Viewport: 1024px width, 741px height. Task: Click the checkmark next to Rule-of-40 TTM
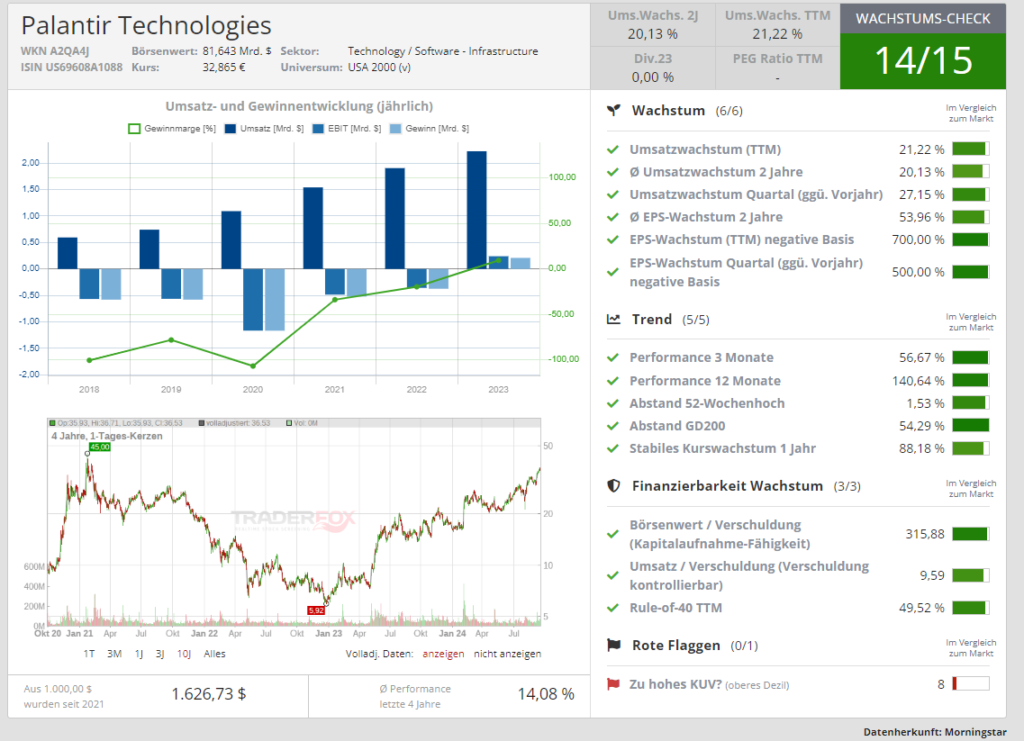[x=612, y=608]
